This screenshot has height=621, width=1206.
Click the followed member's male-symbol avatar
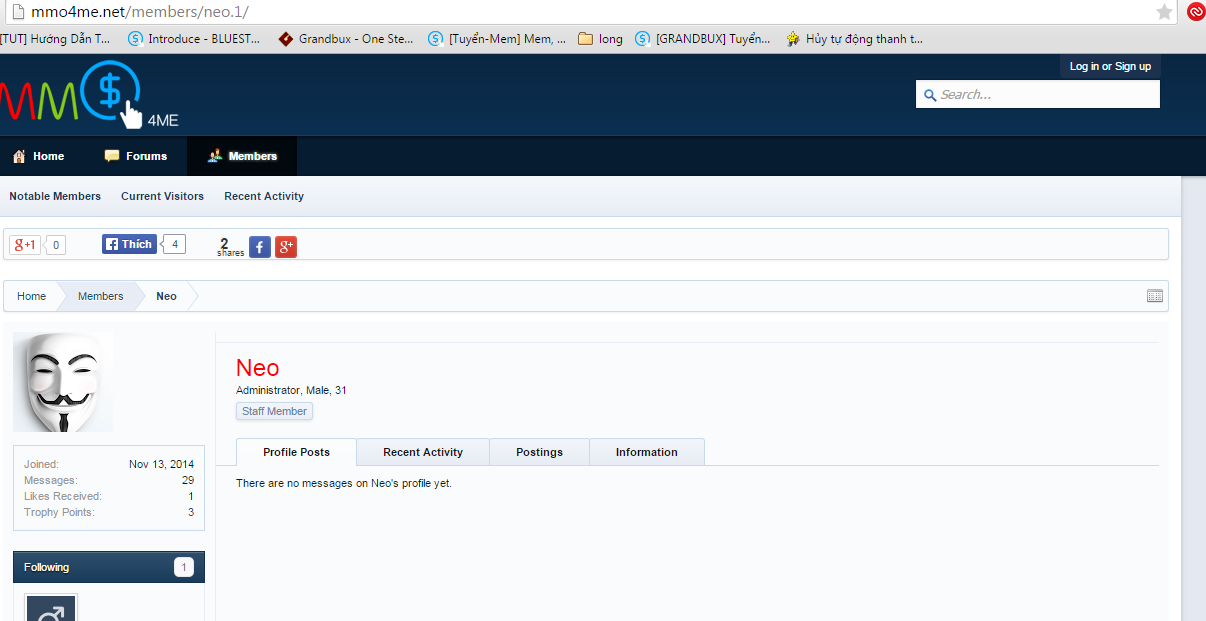(51, 608)
